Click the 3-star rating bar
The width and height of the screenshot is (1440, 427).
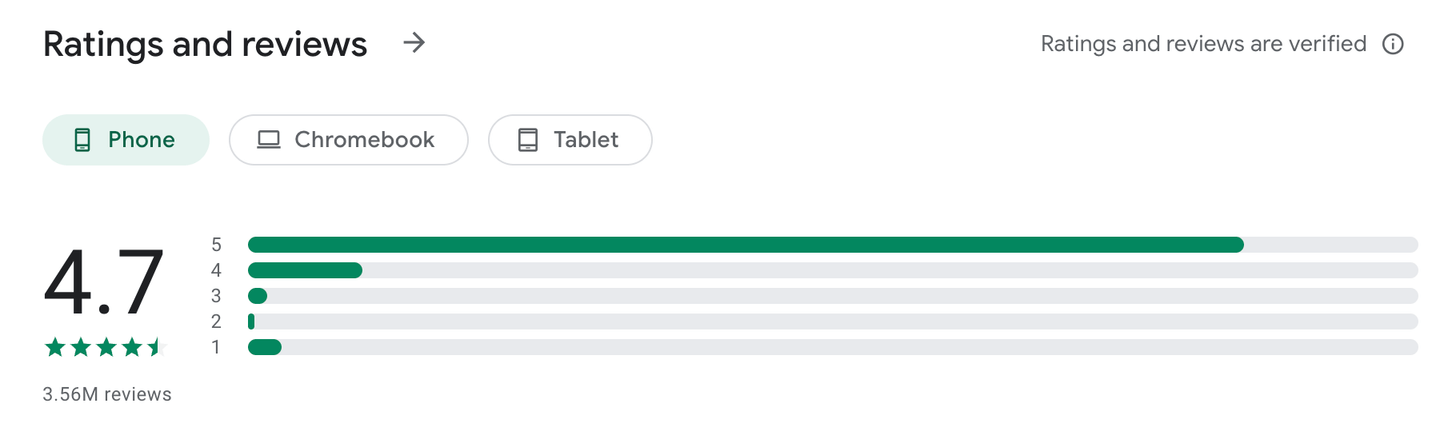pos(832,296)
